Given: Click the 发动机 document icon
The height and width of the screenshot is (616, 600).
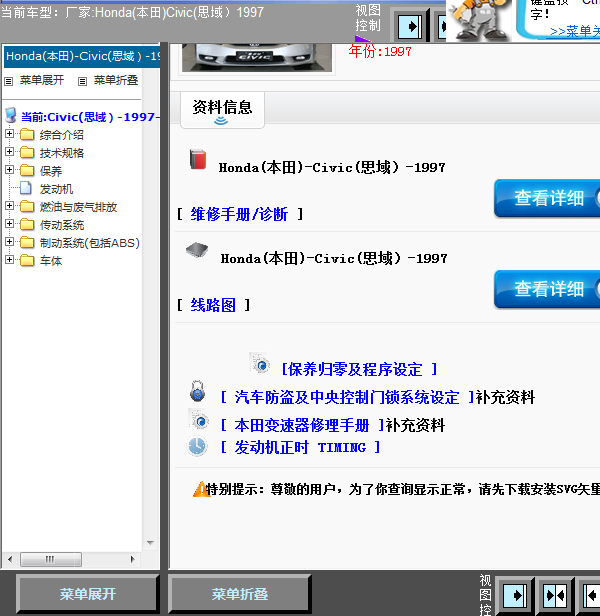Looking at the screenshot, I should pyautogui.click(x=26, y=189).
